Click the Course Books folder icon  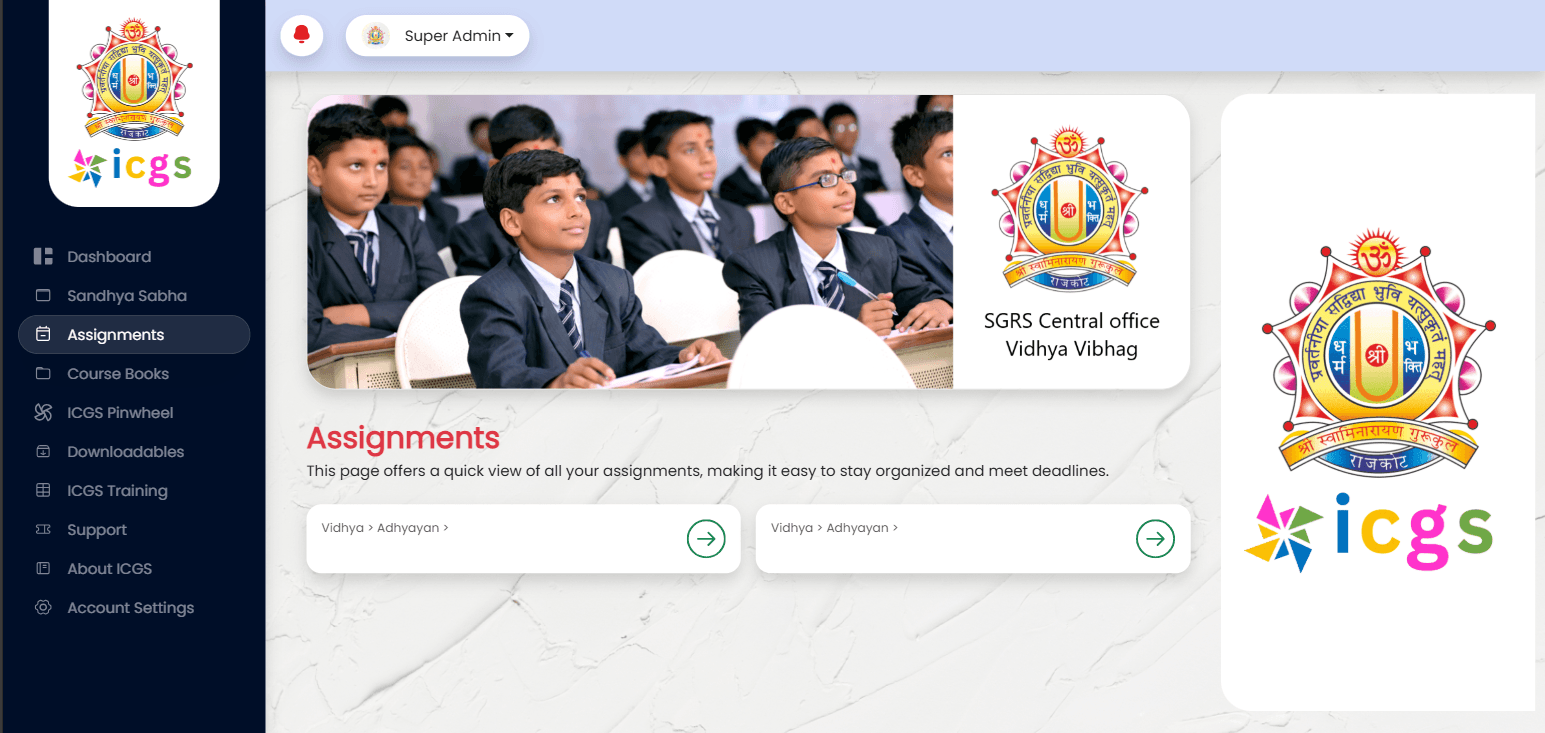[x=43, y=374]
